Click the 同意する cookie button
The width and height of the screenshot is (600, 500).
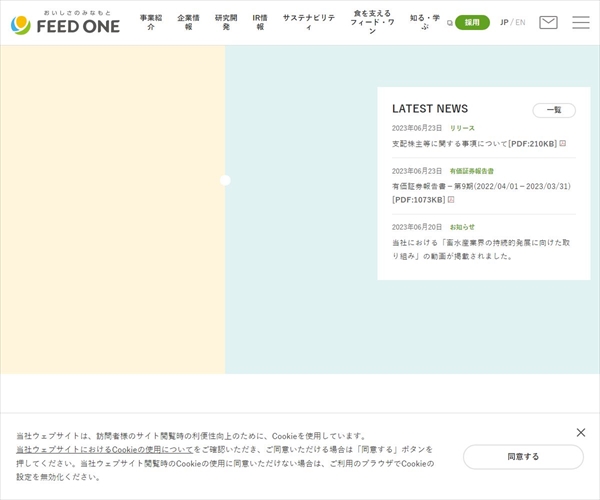point(523,457)
